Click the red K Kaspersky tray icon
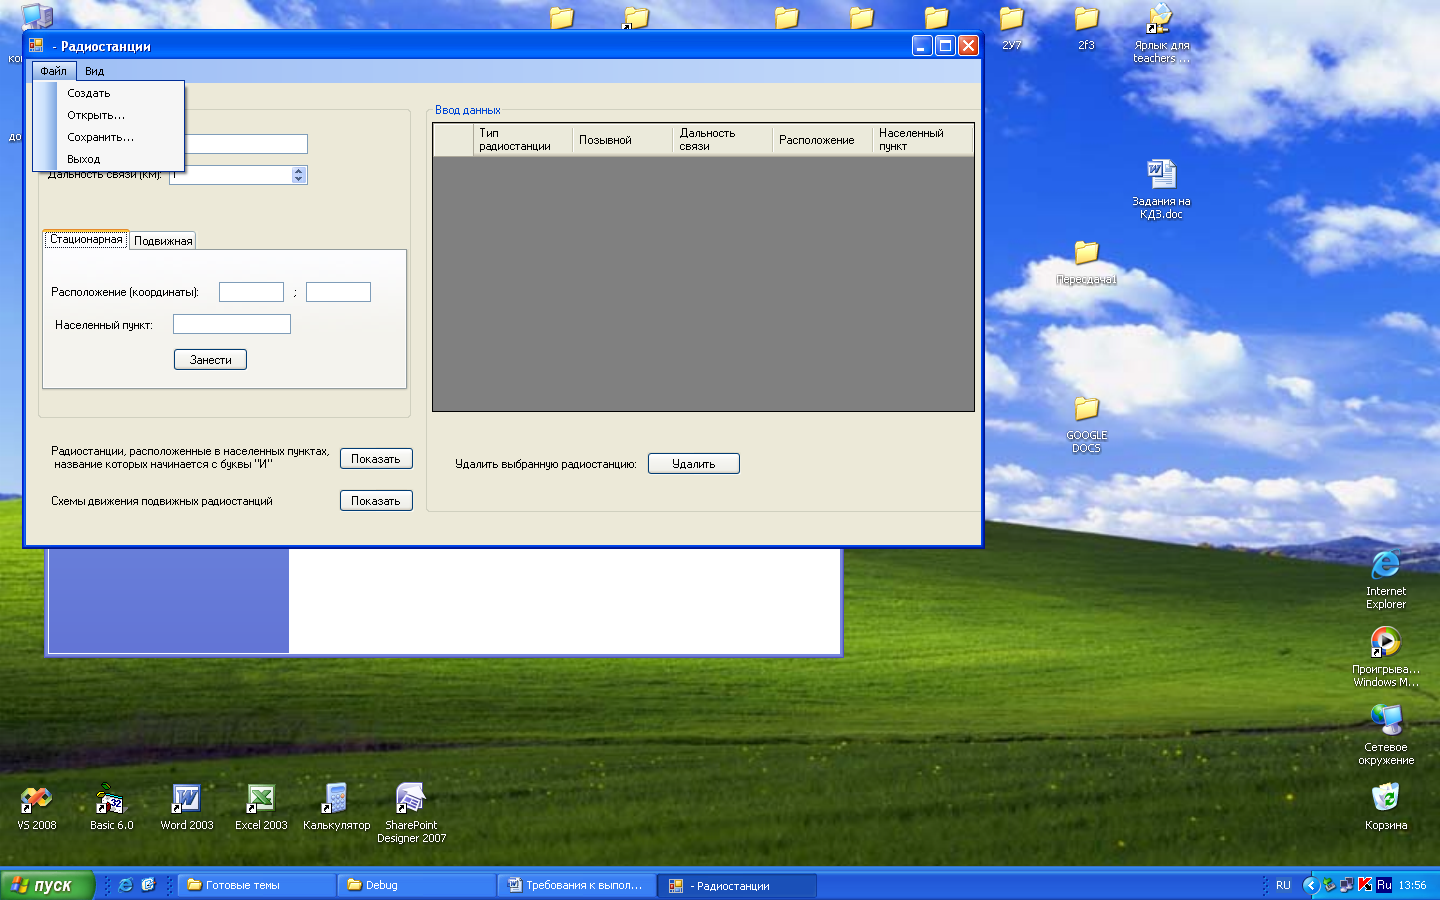The width and height of the screenshot is (1440, 900). click(1365, 885)
